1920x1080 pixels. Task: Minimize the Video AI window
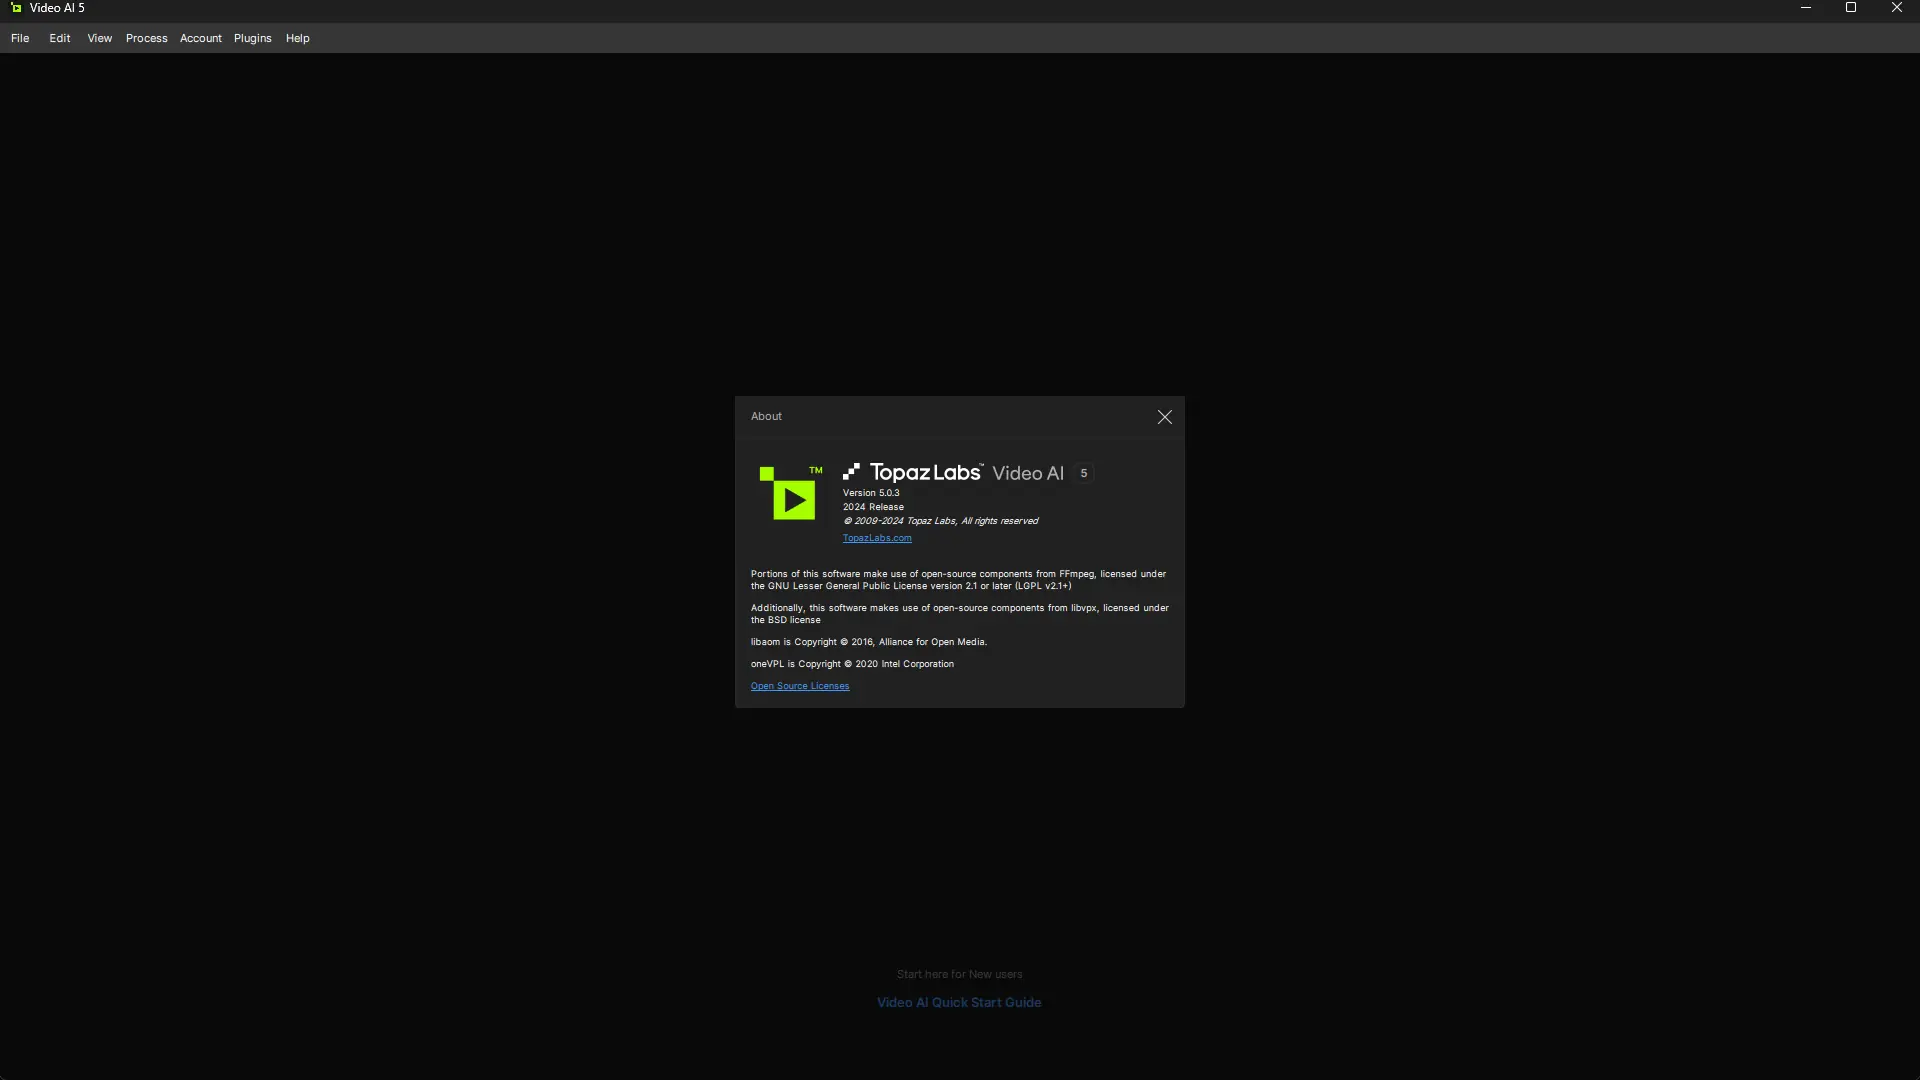click(x=1805, y=8)
